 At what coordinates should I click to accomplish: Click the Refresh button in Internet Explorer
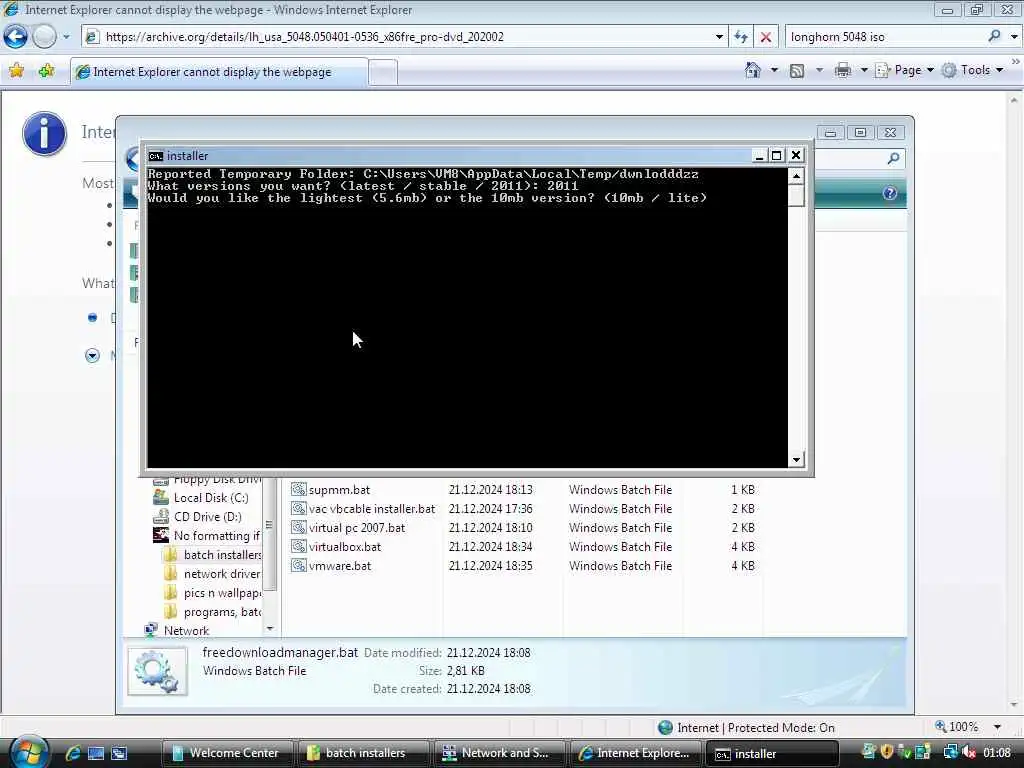(741, 37)
